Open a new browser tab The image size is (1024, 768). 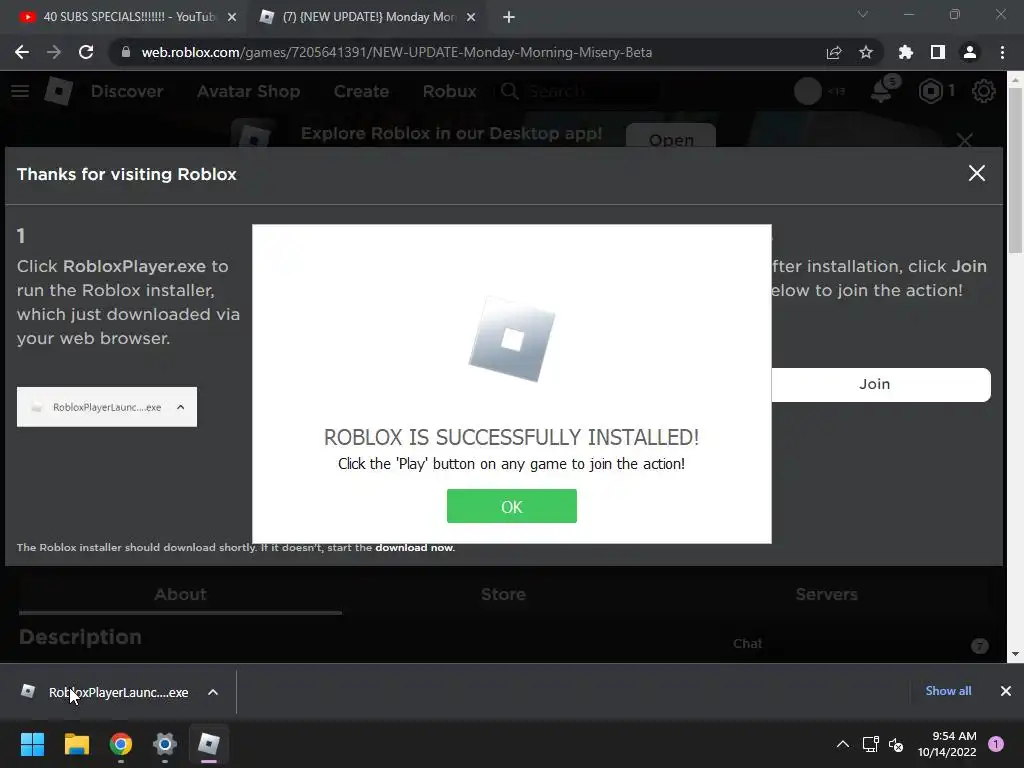click(509, 17)
